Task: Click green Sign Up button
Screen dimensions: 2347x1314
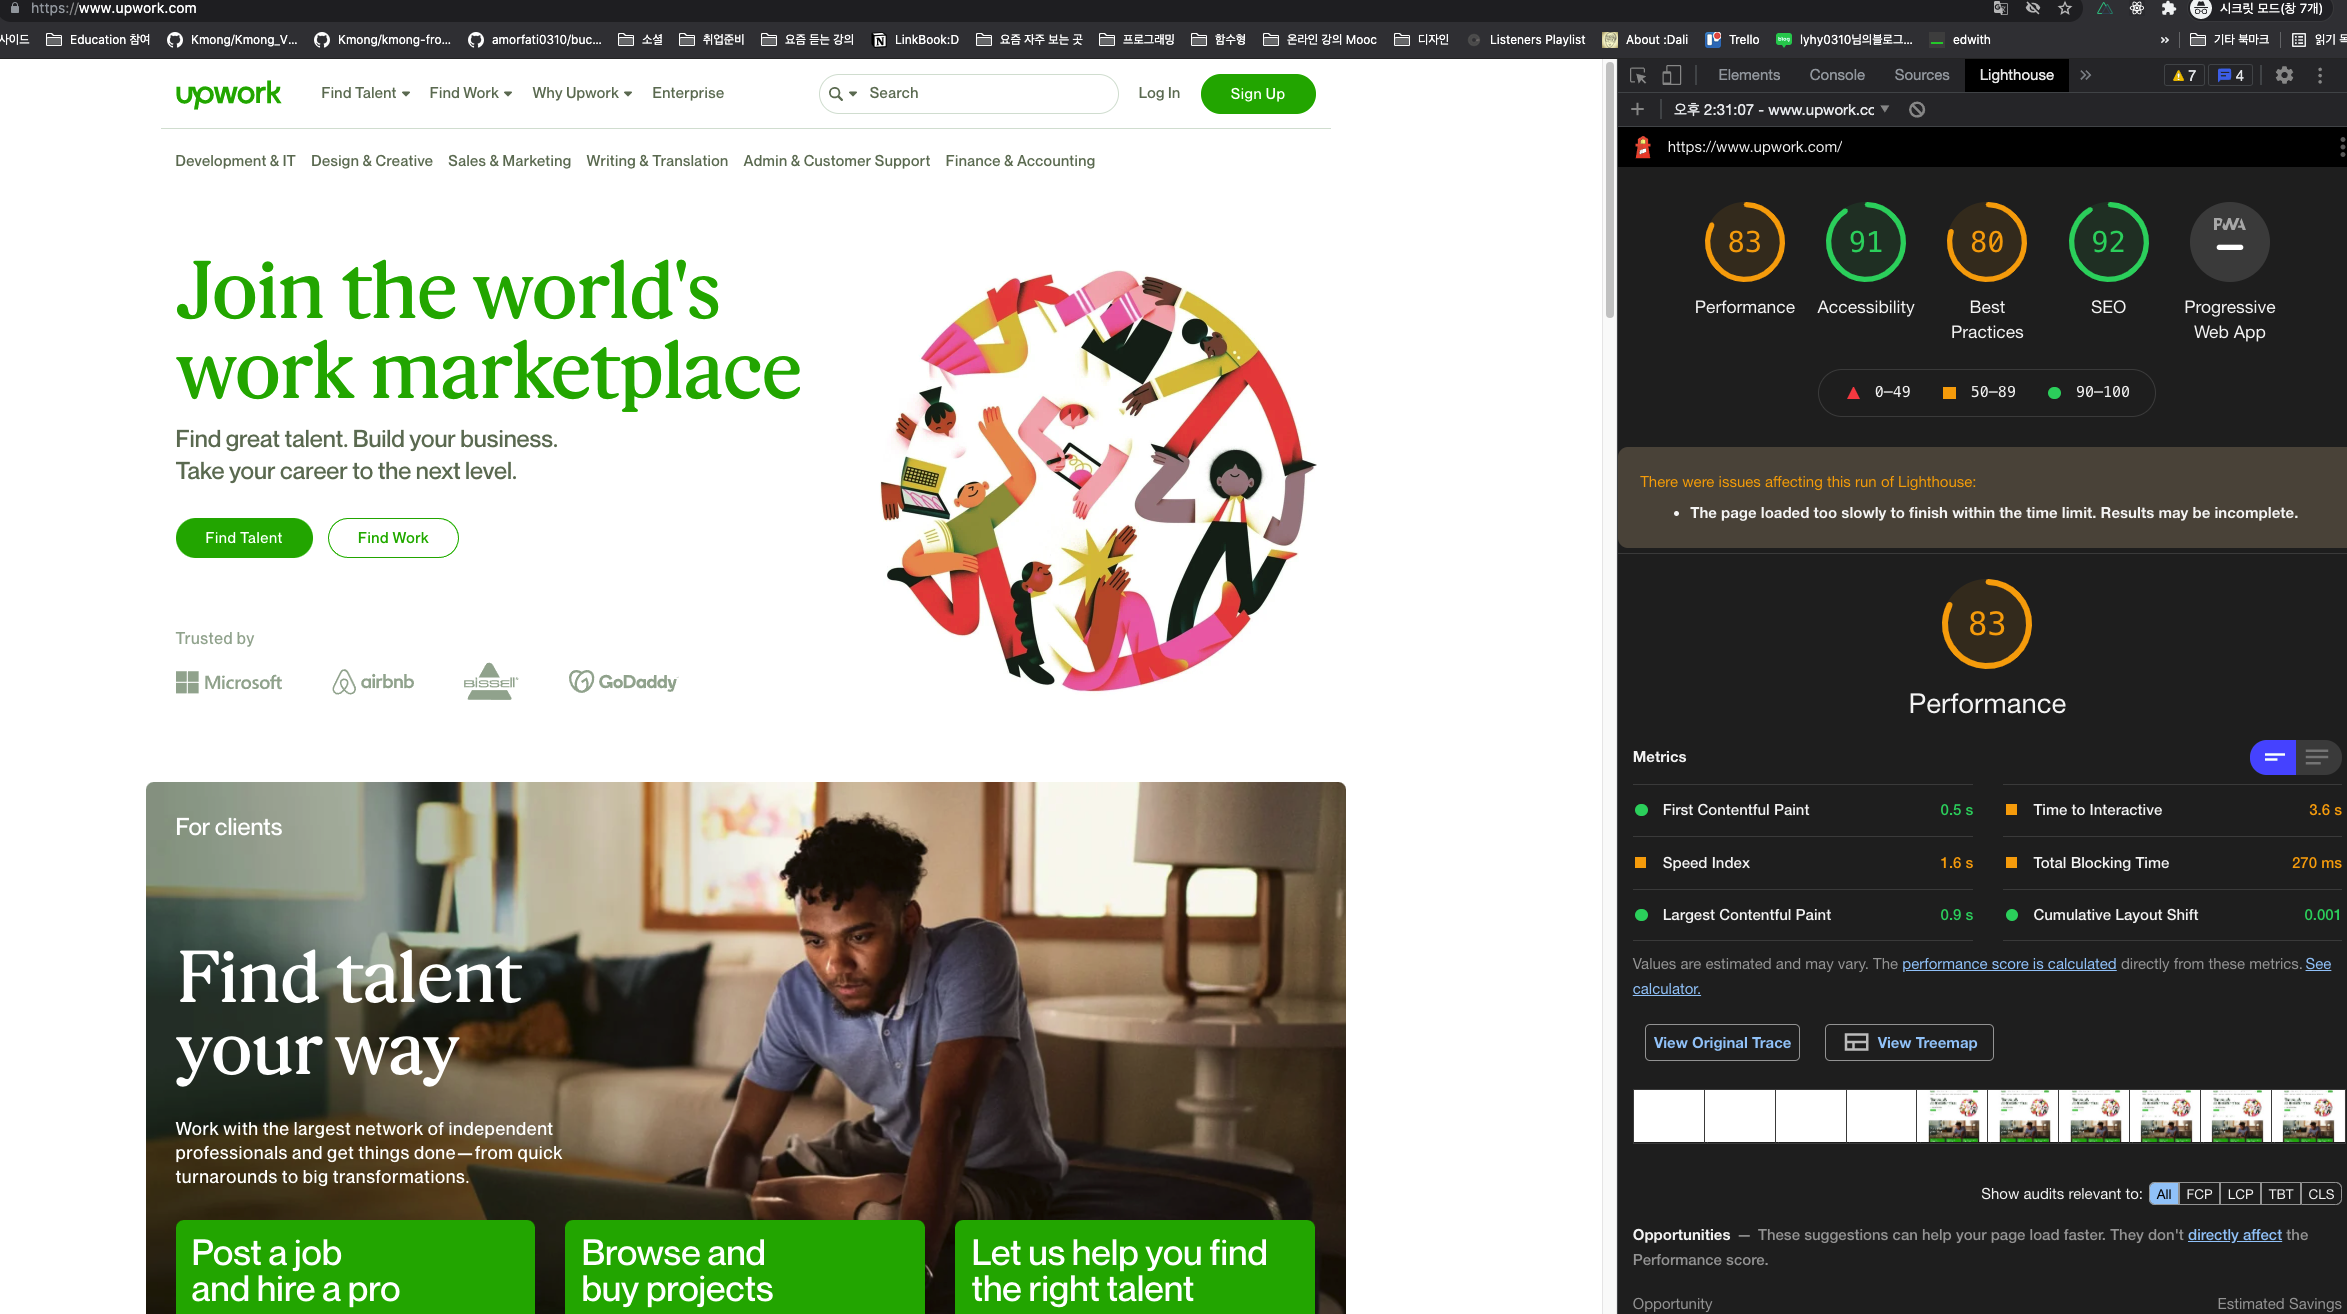Action: click(1257, 94)
